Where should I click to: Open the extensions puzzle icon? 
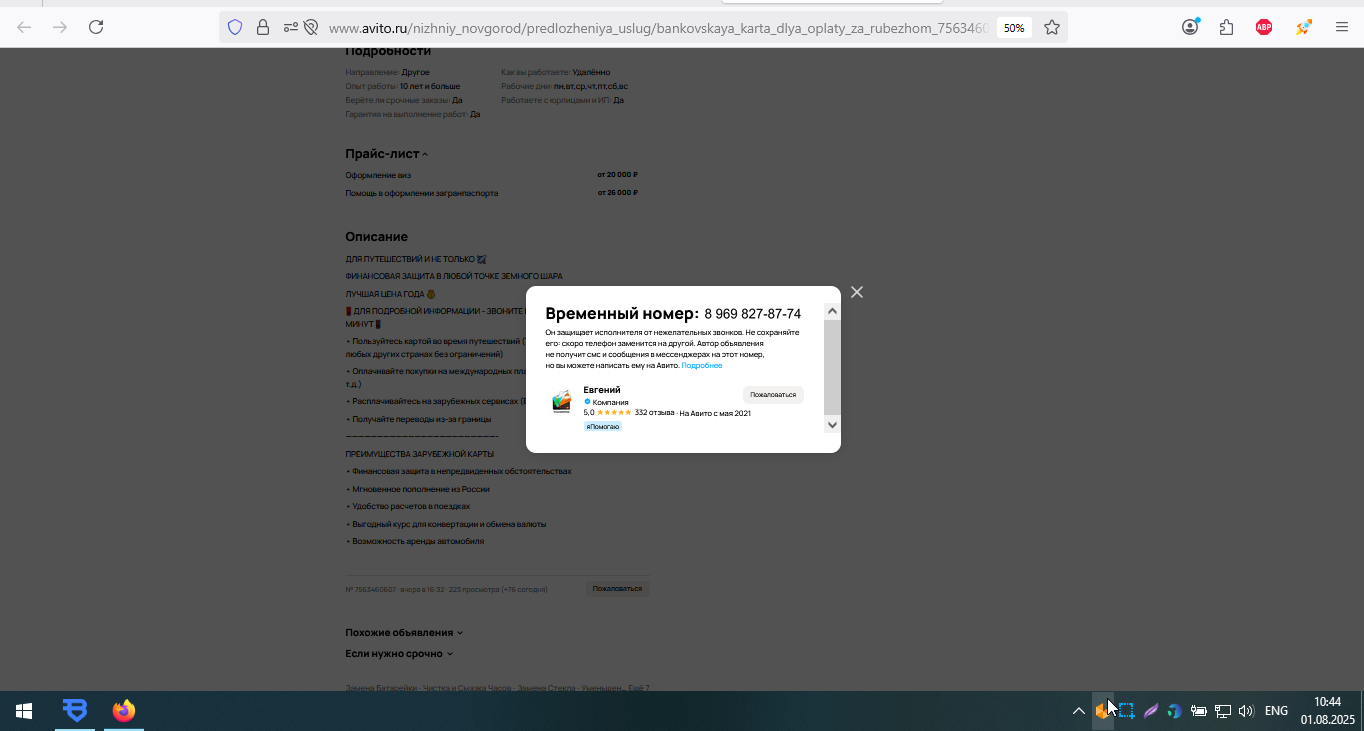1227,28
